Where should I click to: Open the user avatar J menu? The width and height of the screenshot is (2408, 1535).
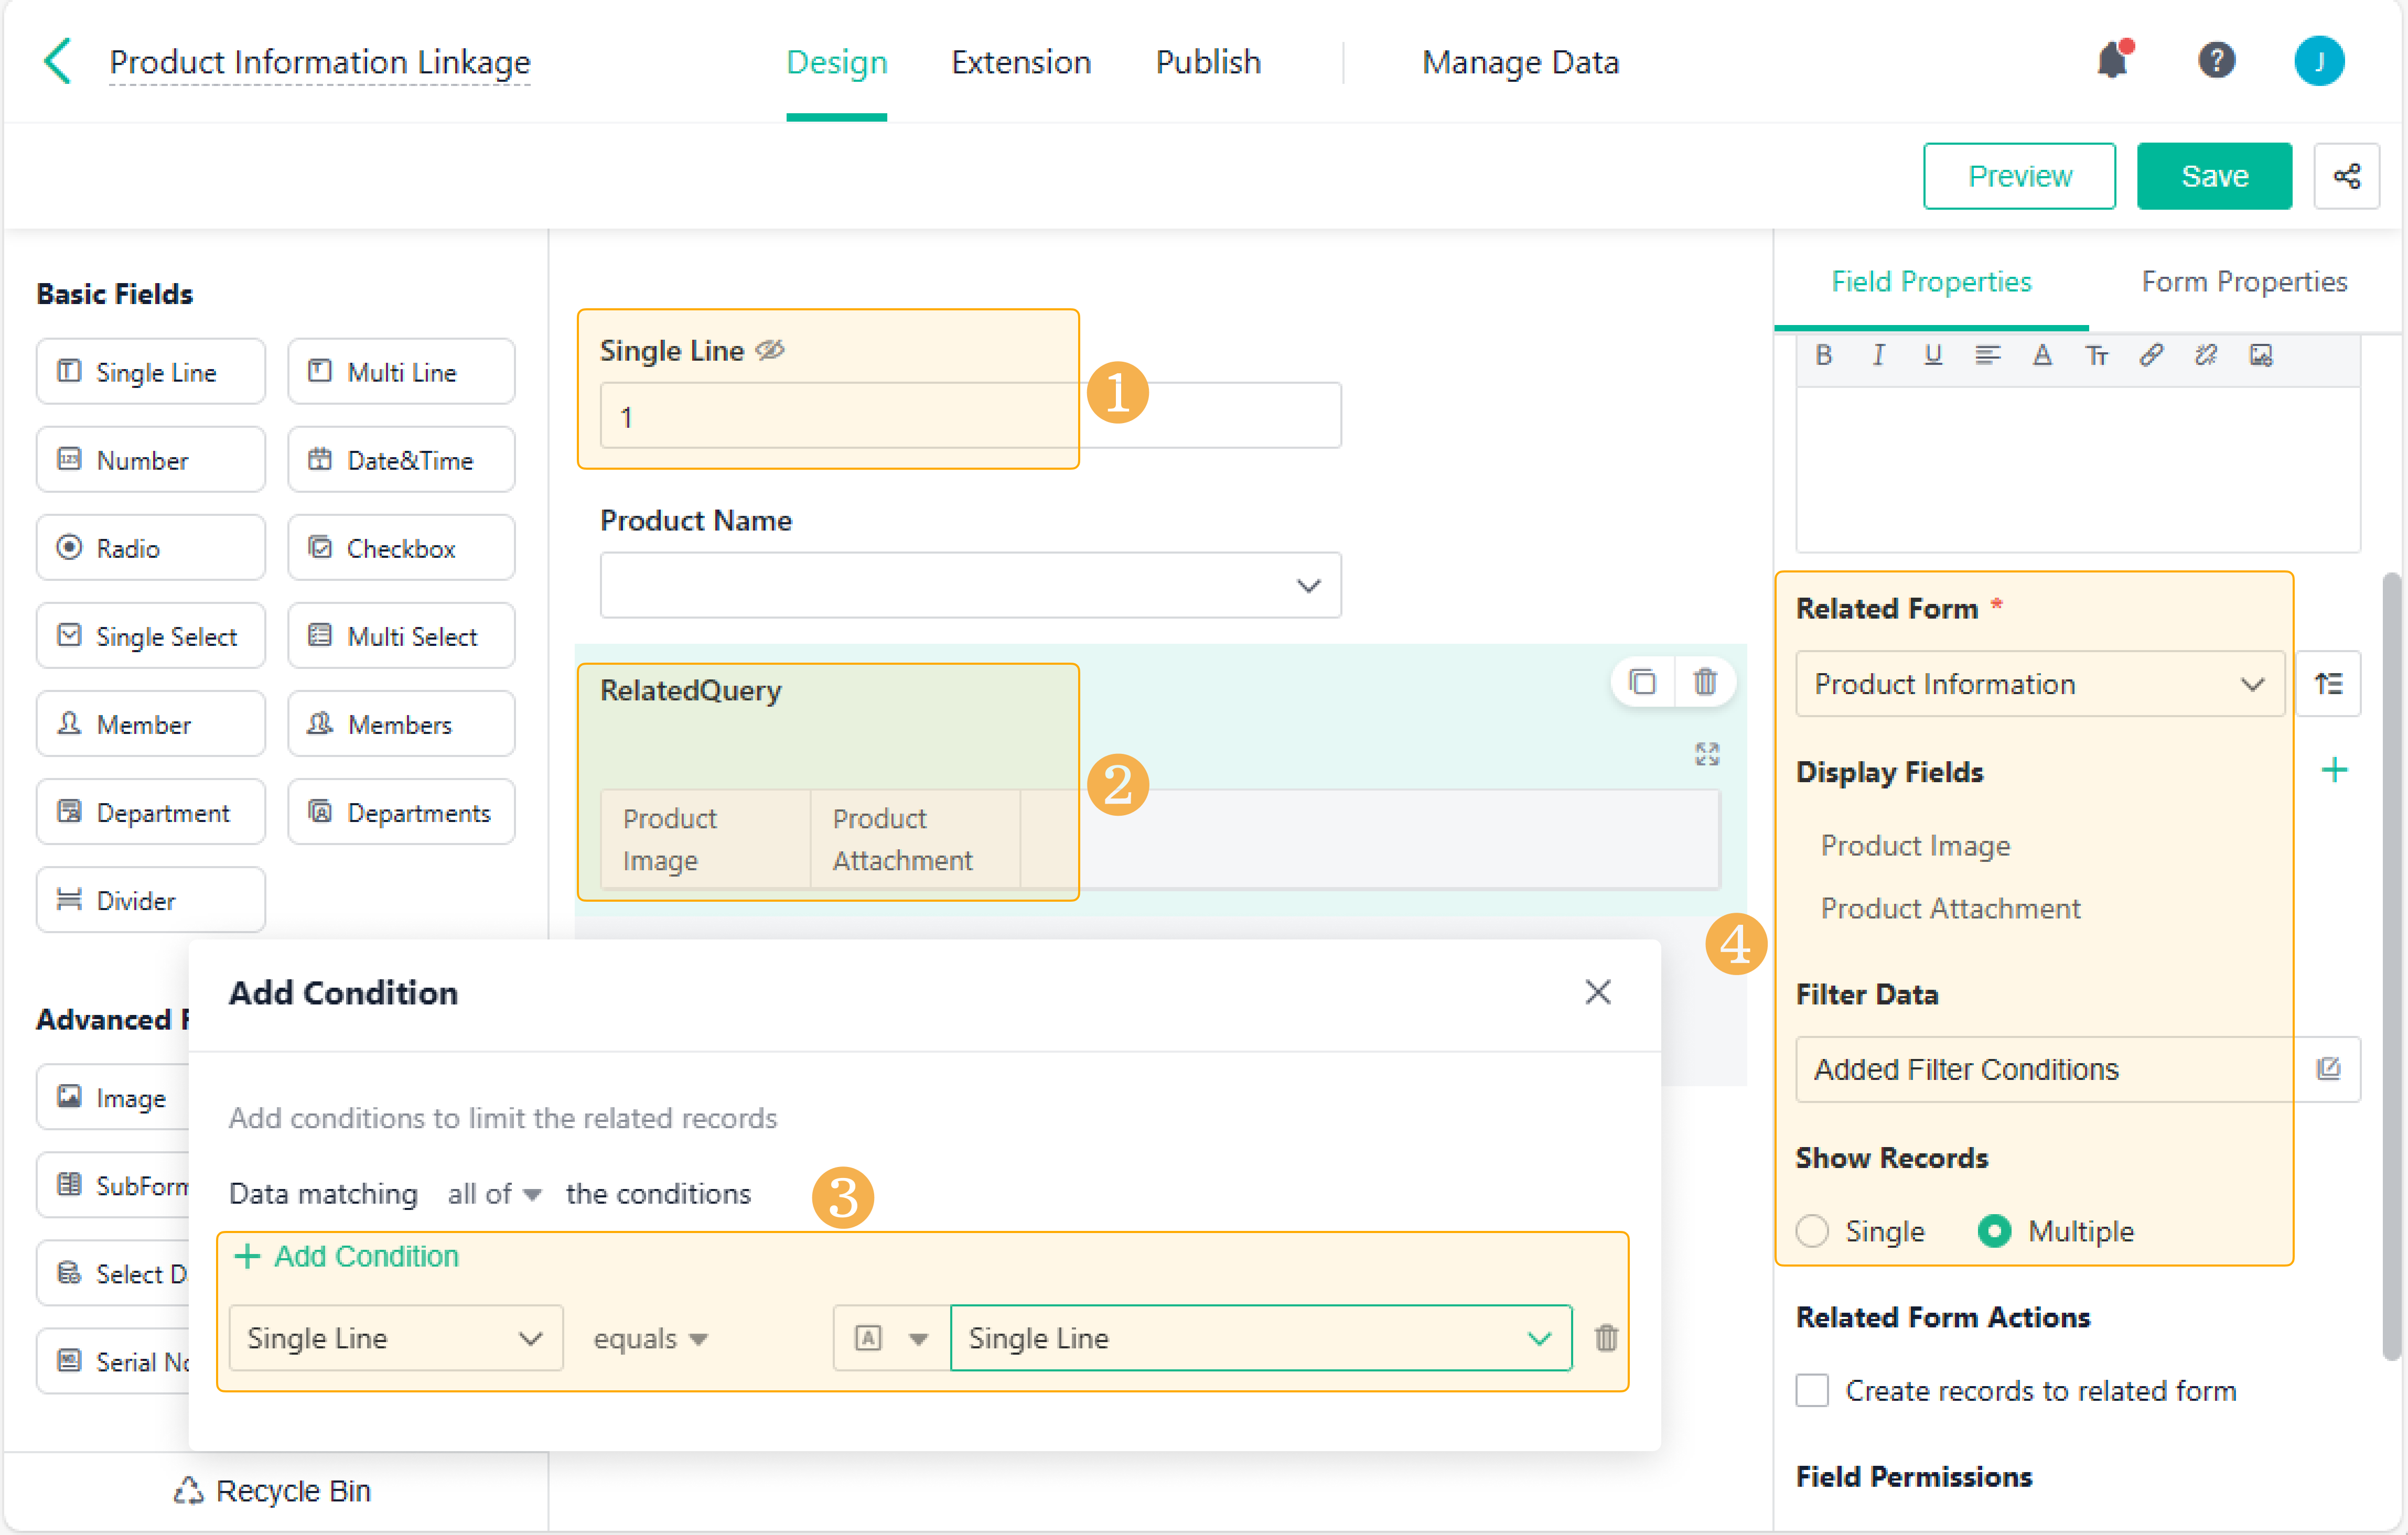2319,61
